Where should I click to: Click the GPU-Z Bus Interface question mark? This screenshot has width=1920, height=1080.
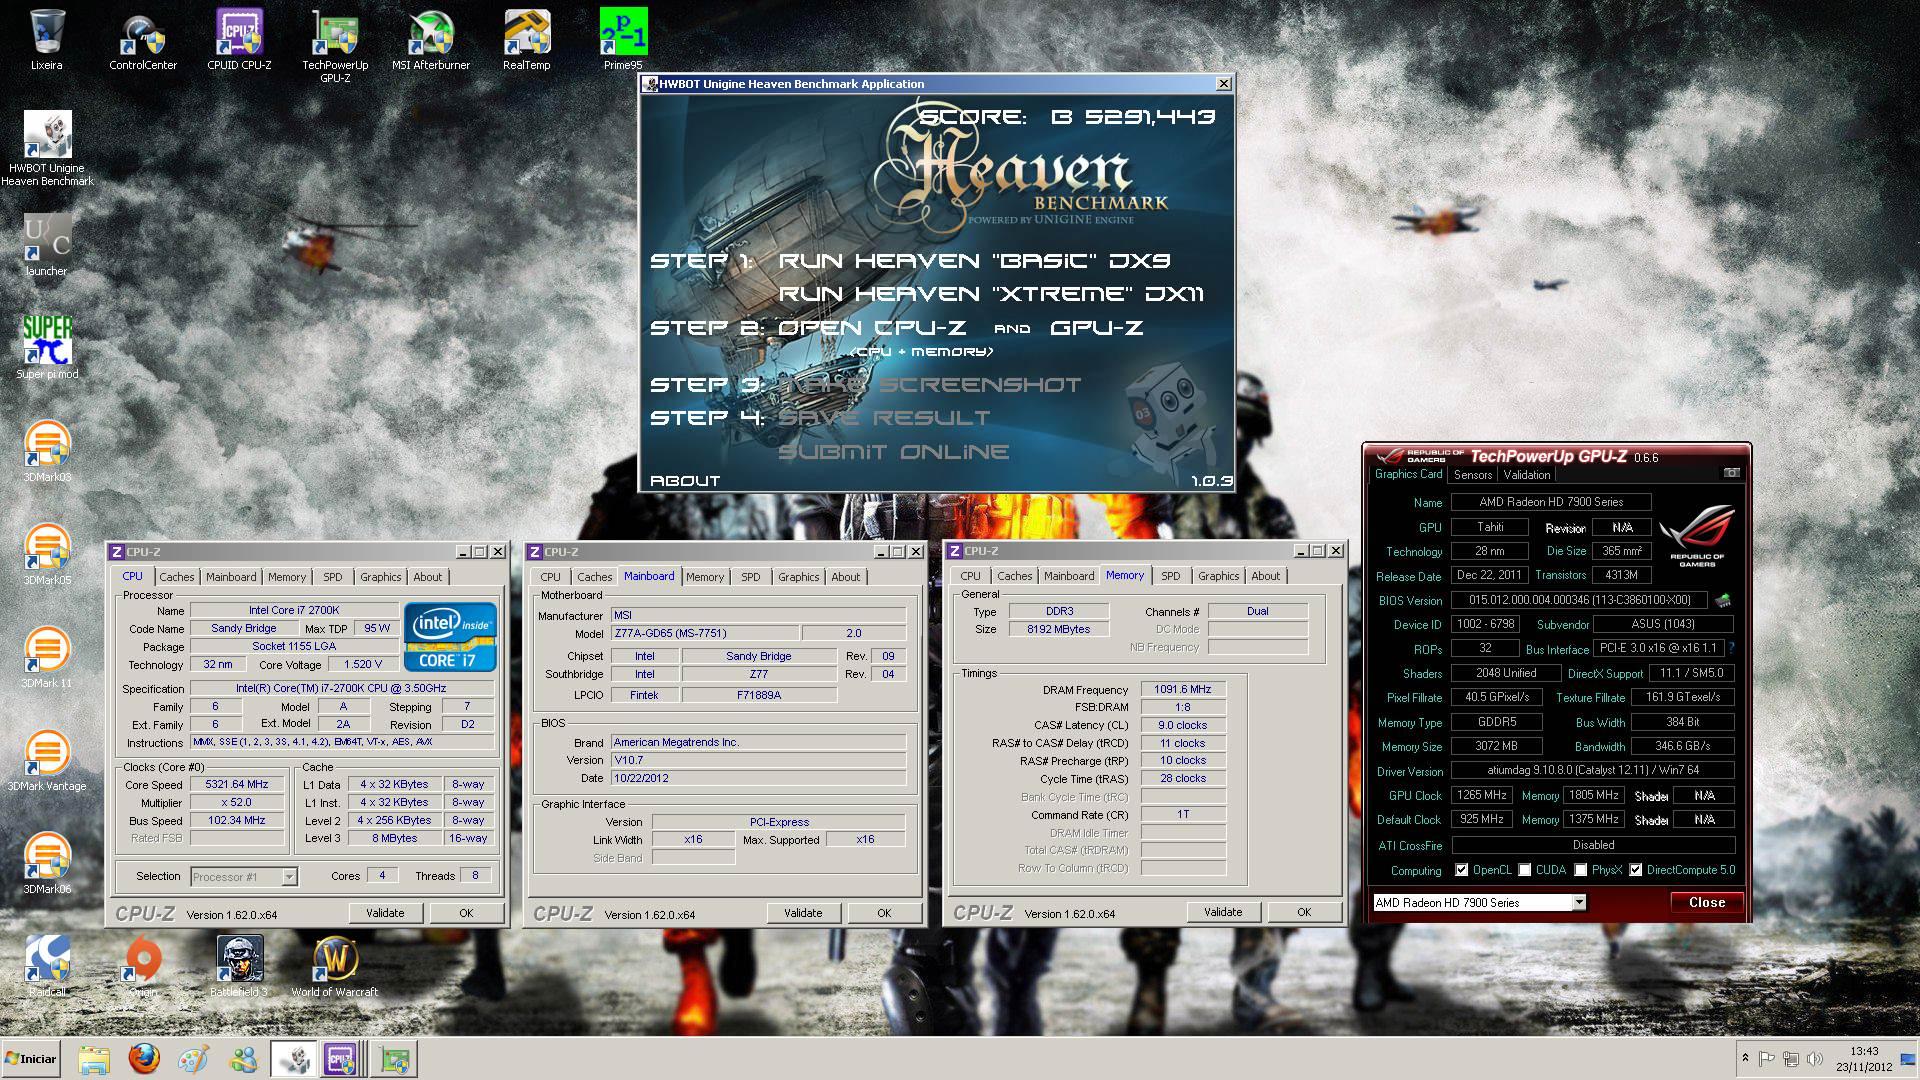[x=1732, y=648]
